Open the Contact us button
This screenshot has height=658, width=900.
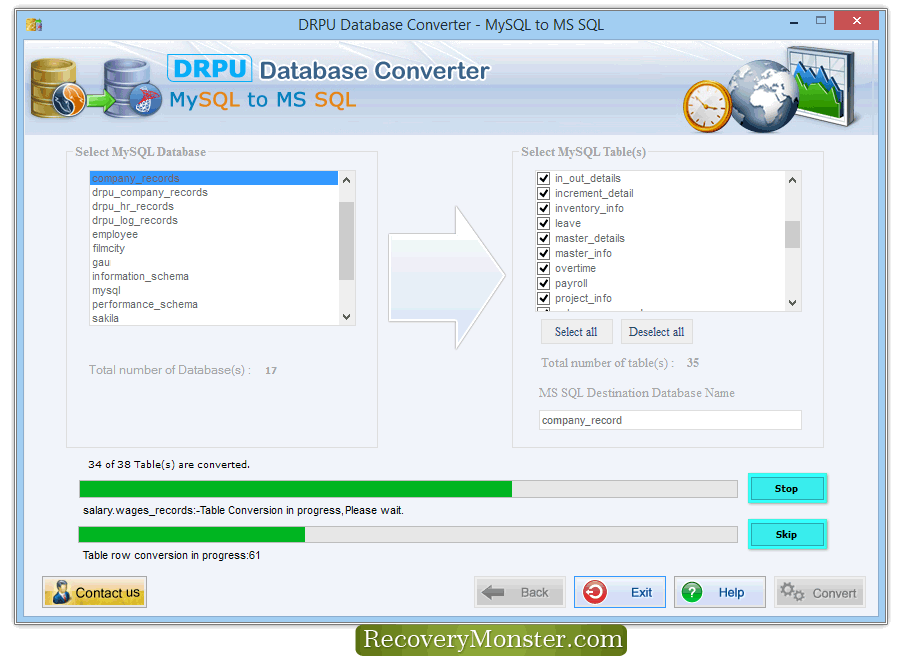tap(94, 592)
